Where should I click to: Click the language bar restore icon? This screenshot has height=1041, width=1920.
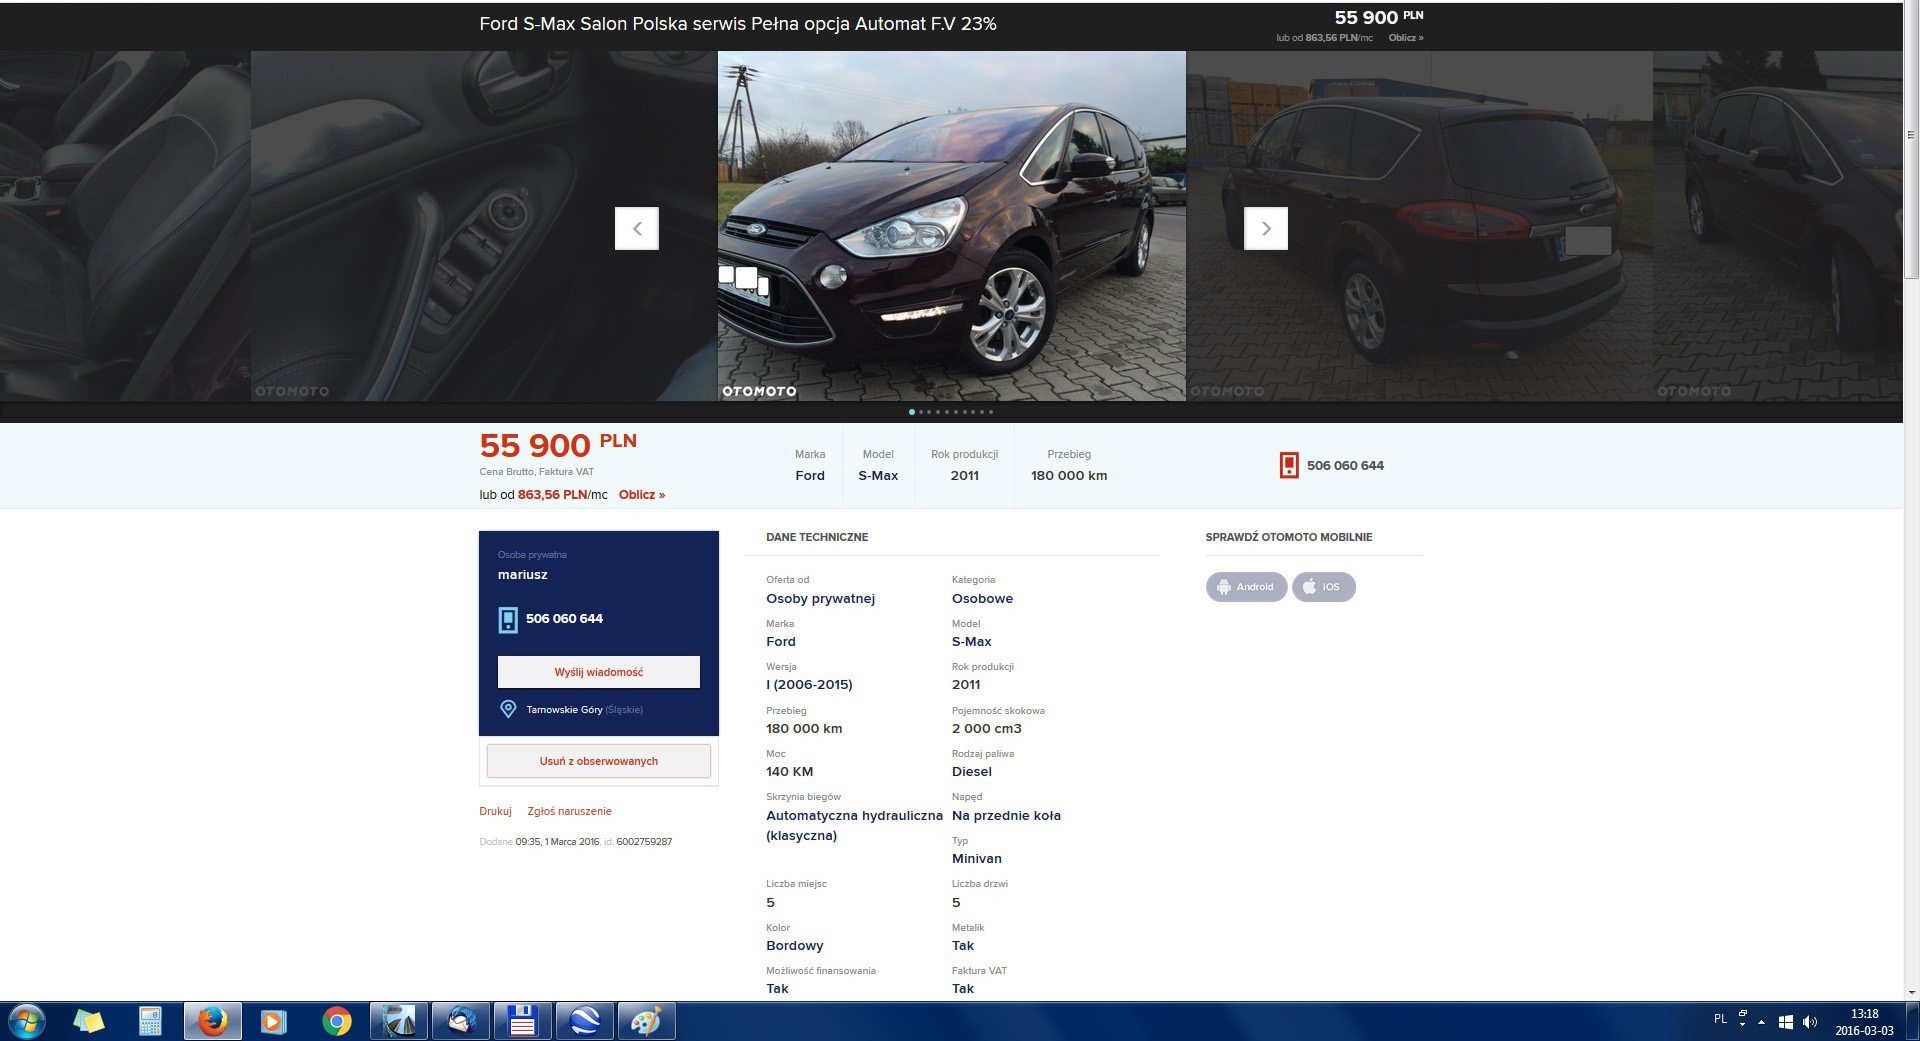pos(1743,1014)
